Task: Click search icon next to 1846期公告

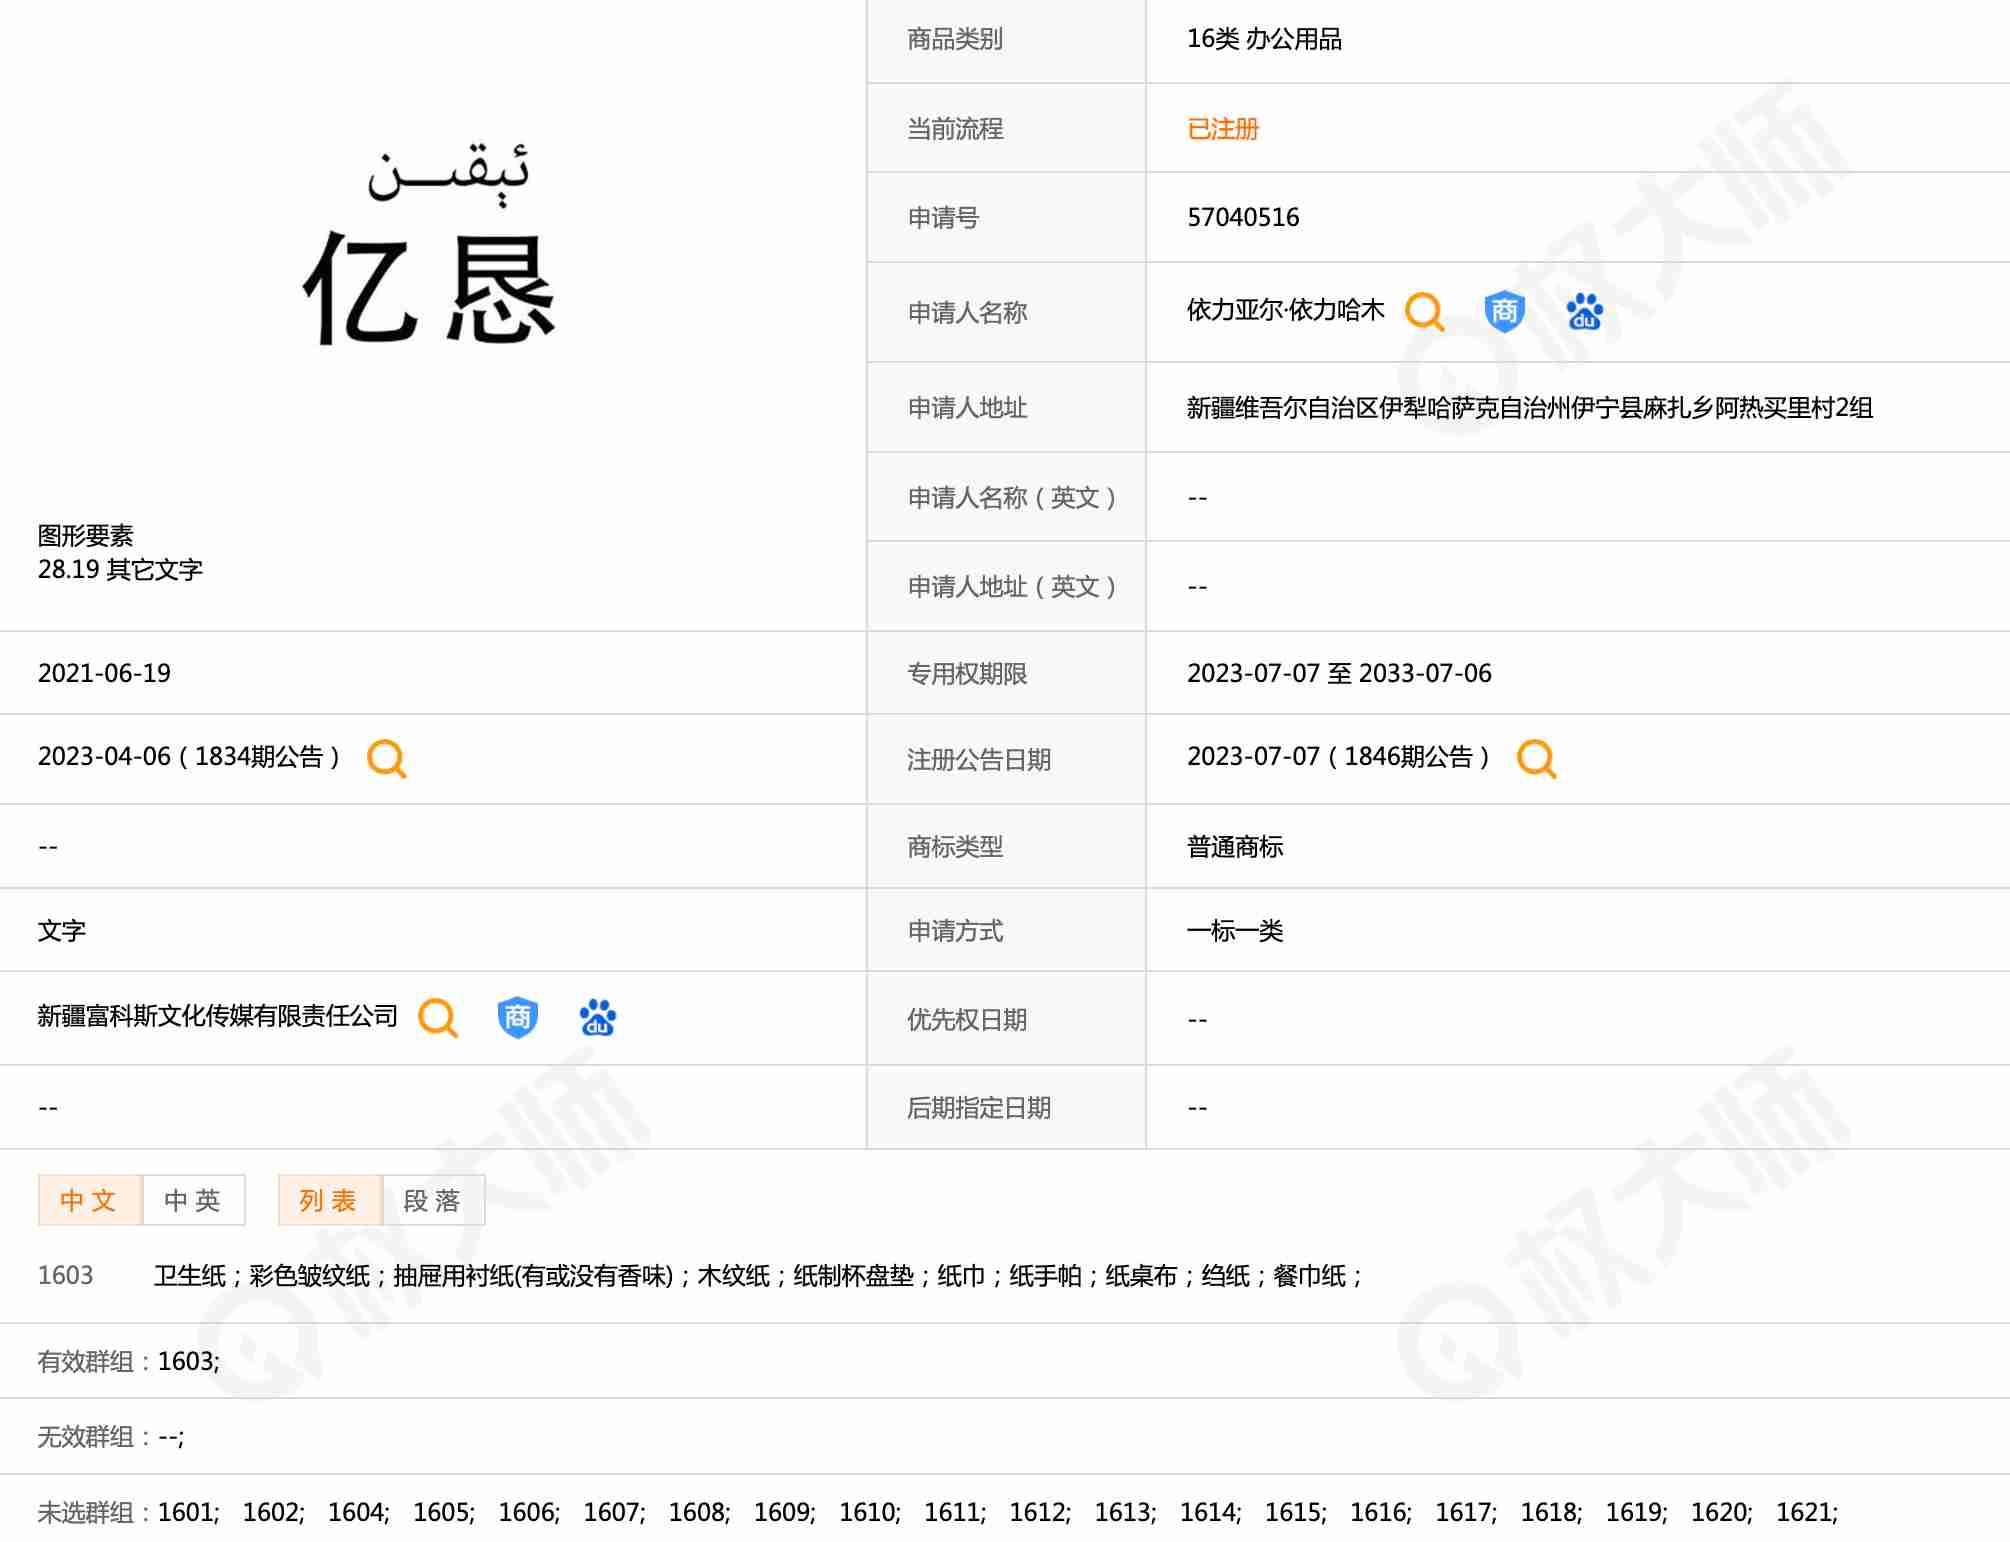Action: pyautogui.click(x=1536, y=759)
